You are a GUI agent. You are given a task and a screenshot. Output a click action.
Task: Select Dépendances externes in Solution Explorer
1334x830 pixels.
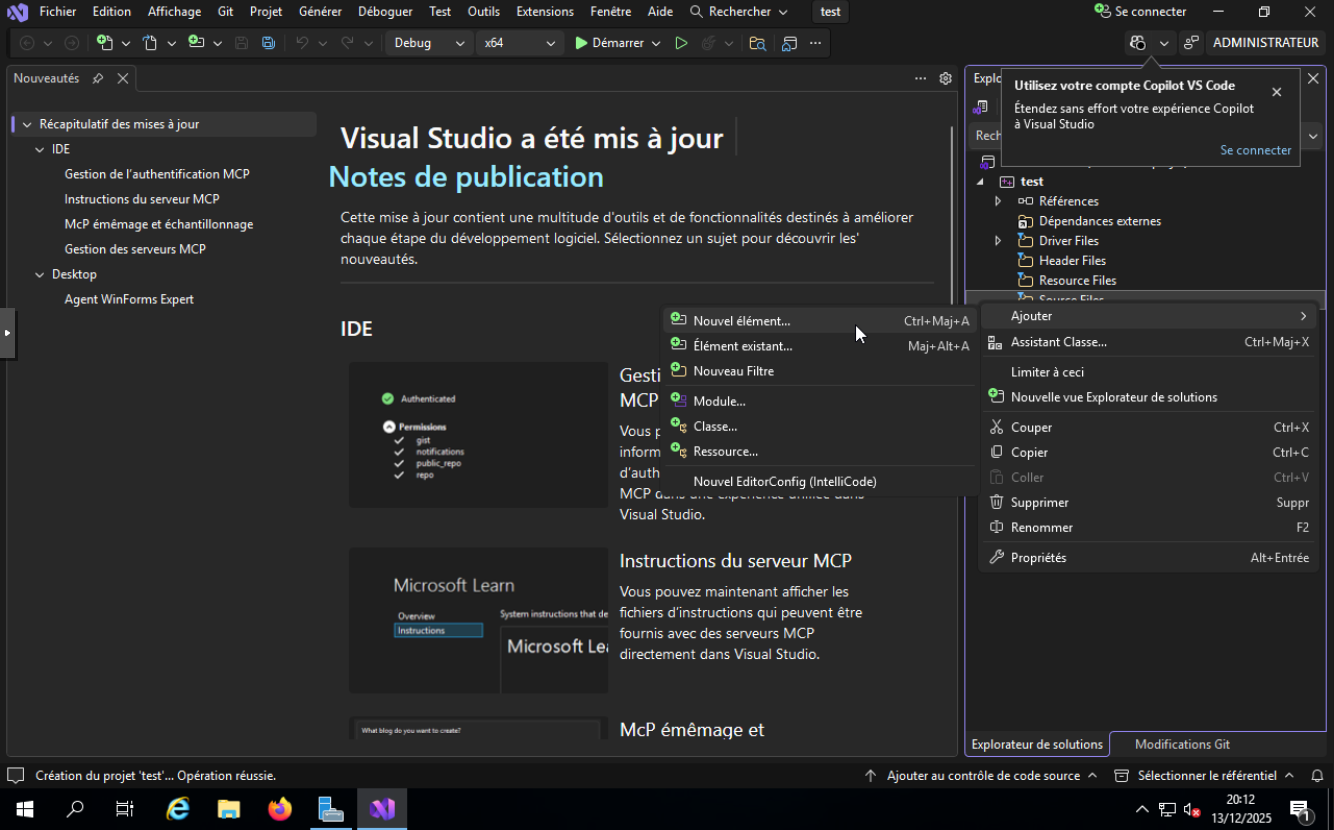[1099, 221]
